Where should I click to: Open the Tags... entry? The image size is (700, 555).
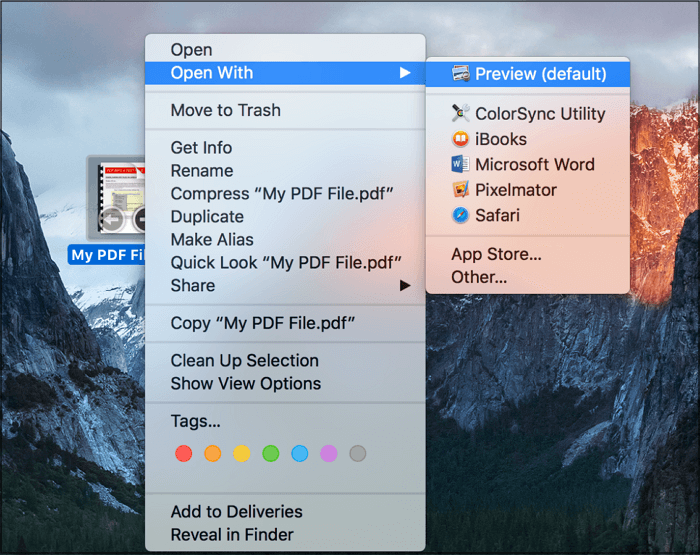[285, 421]
